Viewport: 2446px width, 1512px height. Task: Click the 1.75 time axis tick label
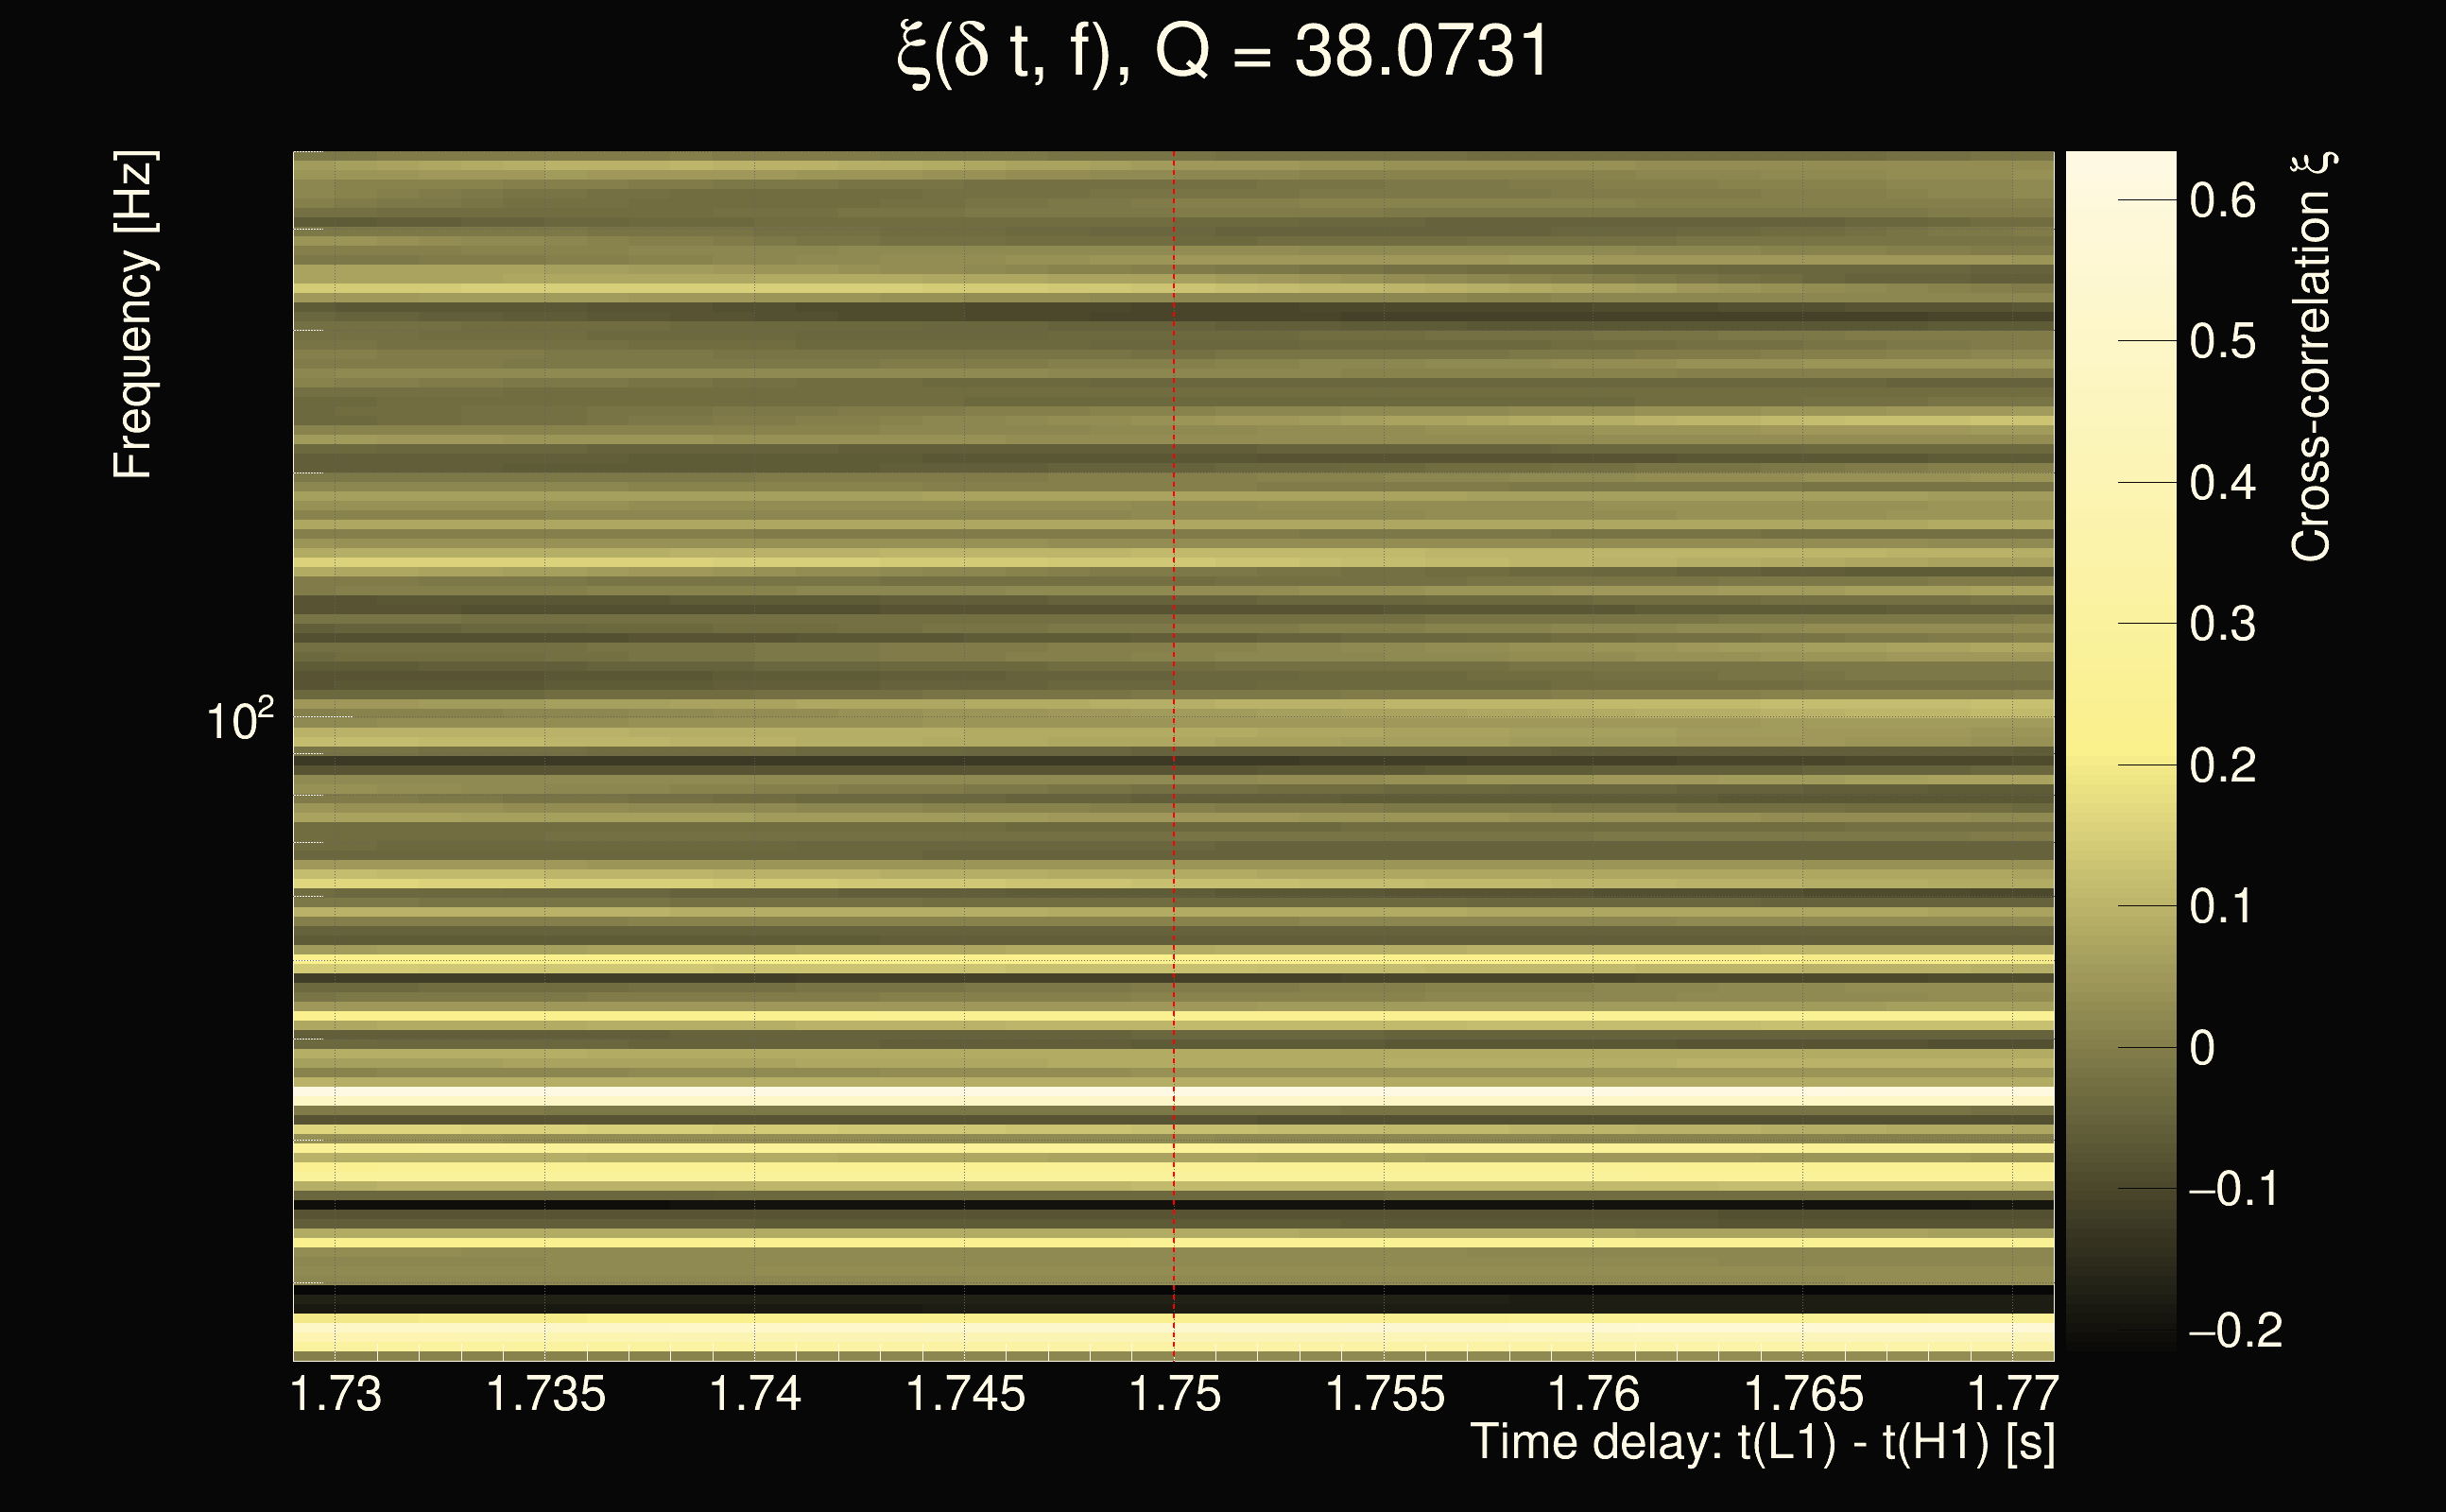coord(1174,1394)
